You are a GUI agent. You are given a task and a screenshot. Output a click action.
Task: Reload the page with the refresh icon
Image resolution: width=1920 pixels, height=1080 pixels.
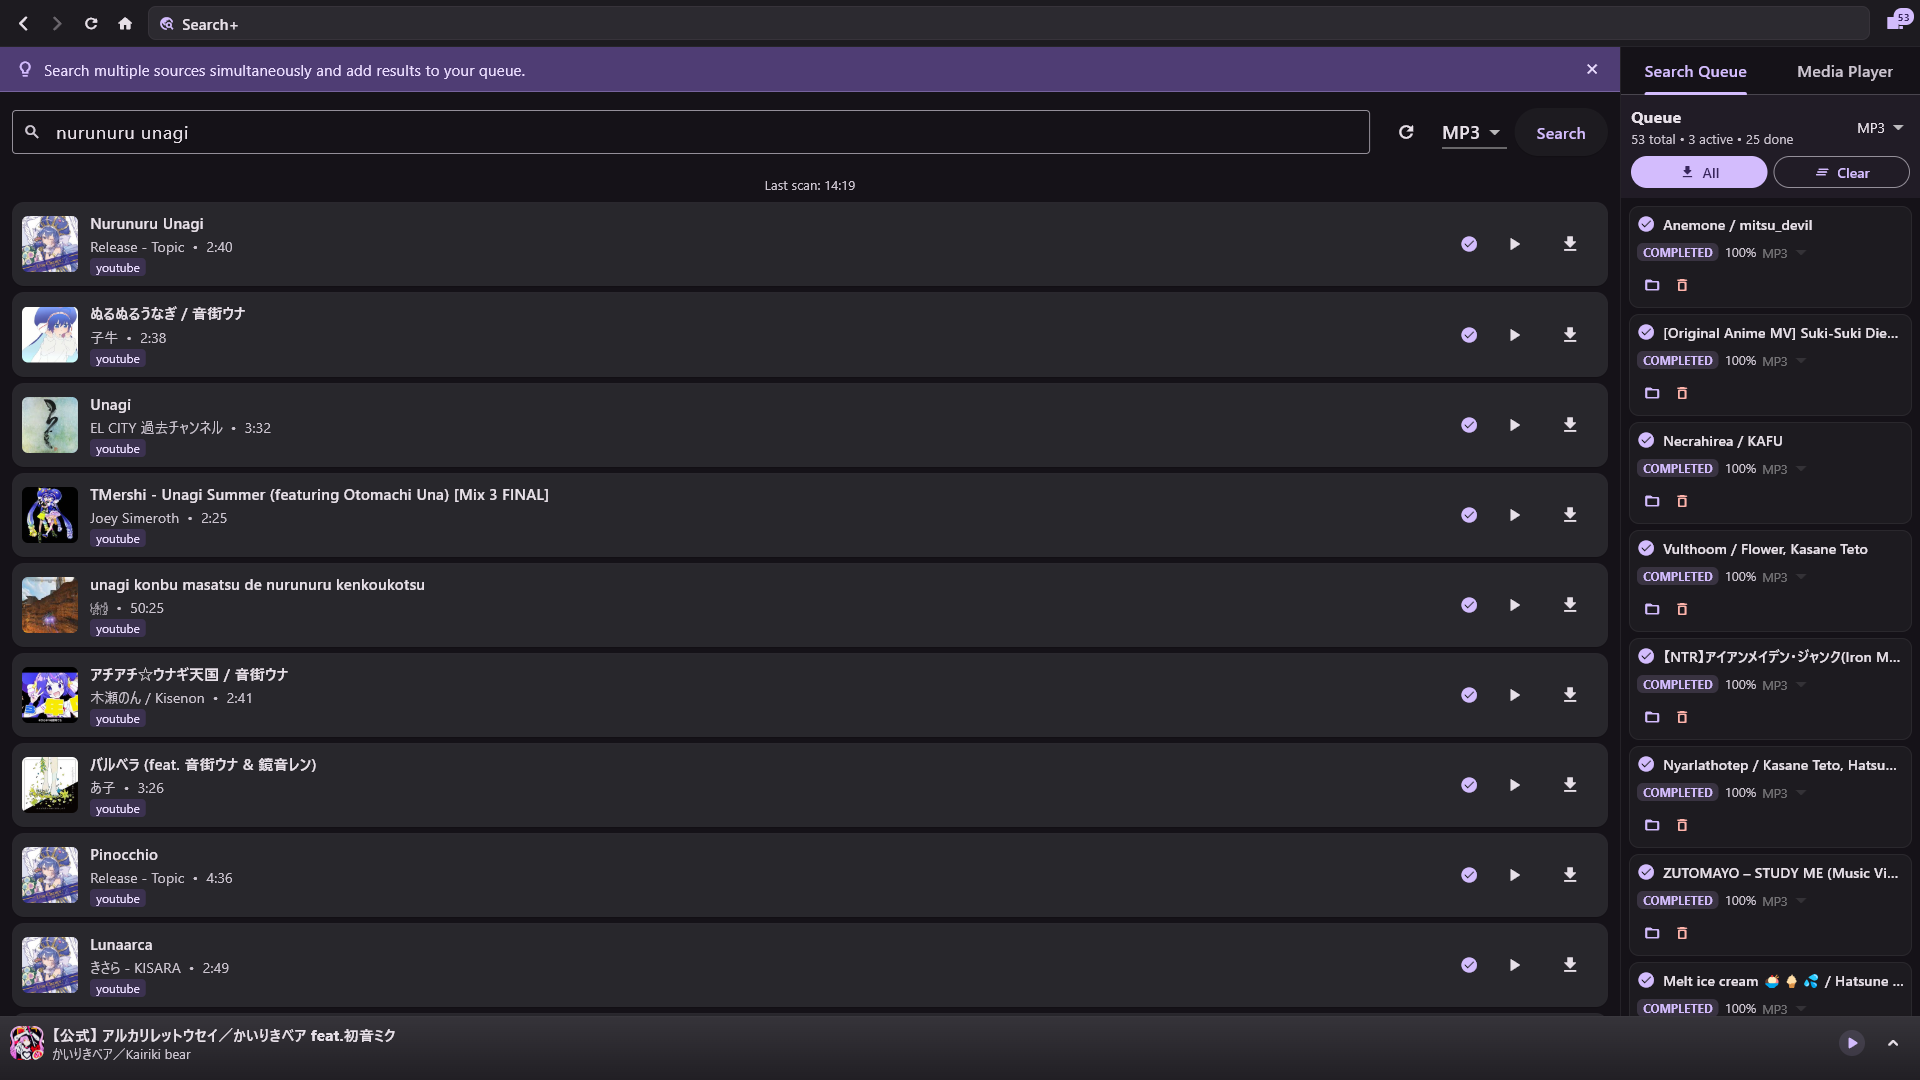click(91, 24)
